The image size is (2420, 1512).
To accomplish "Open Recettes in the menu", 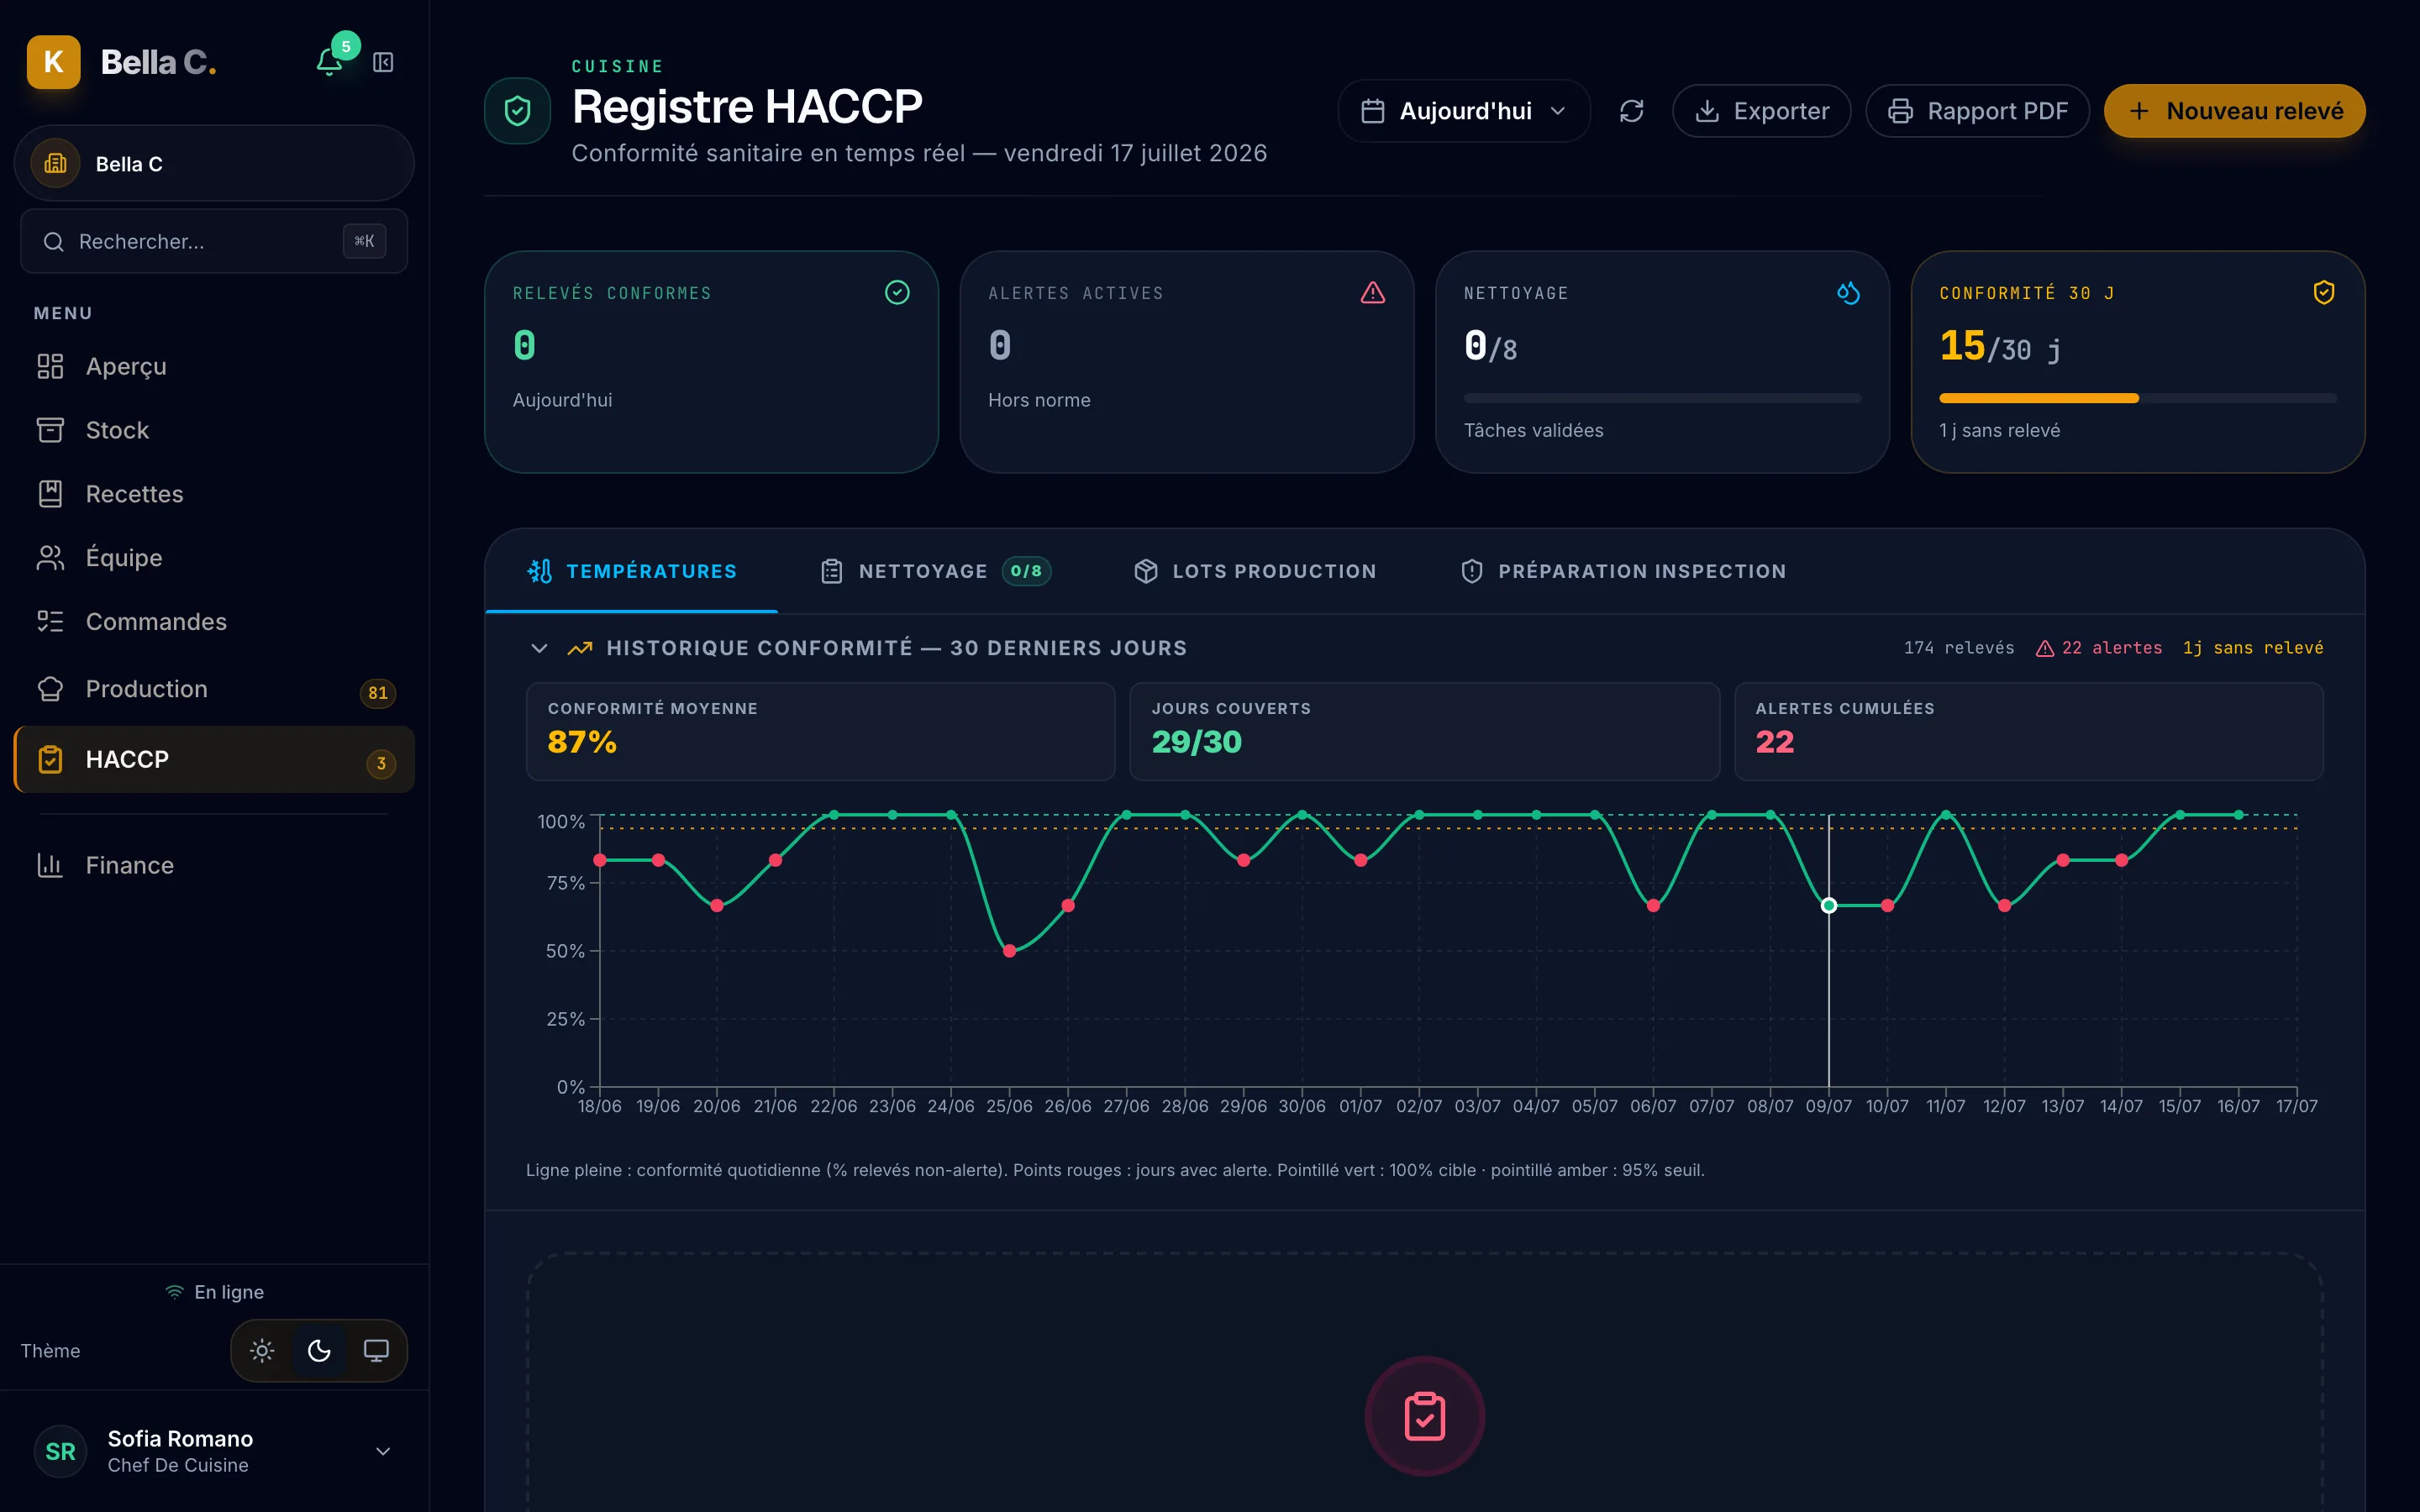I will pos(214,494).
